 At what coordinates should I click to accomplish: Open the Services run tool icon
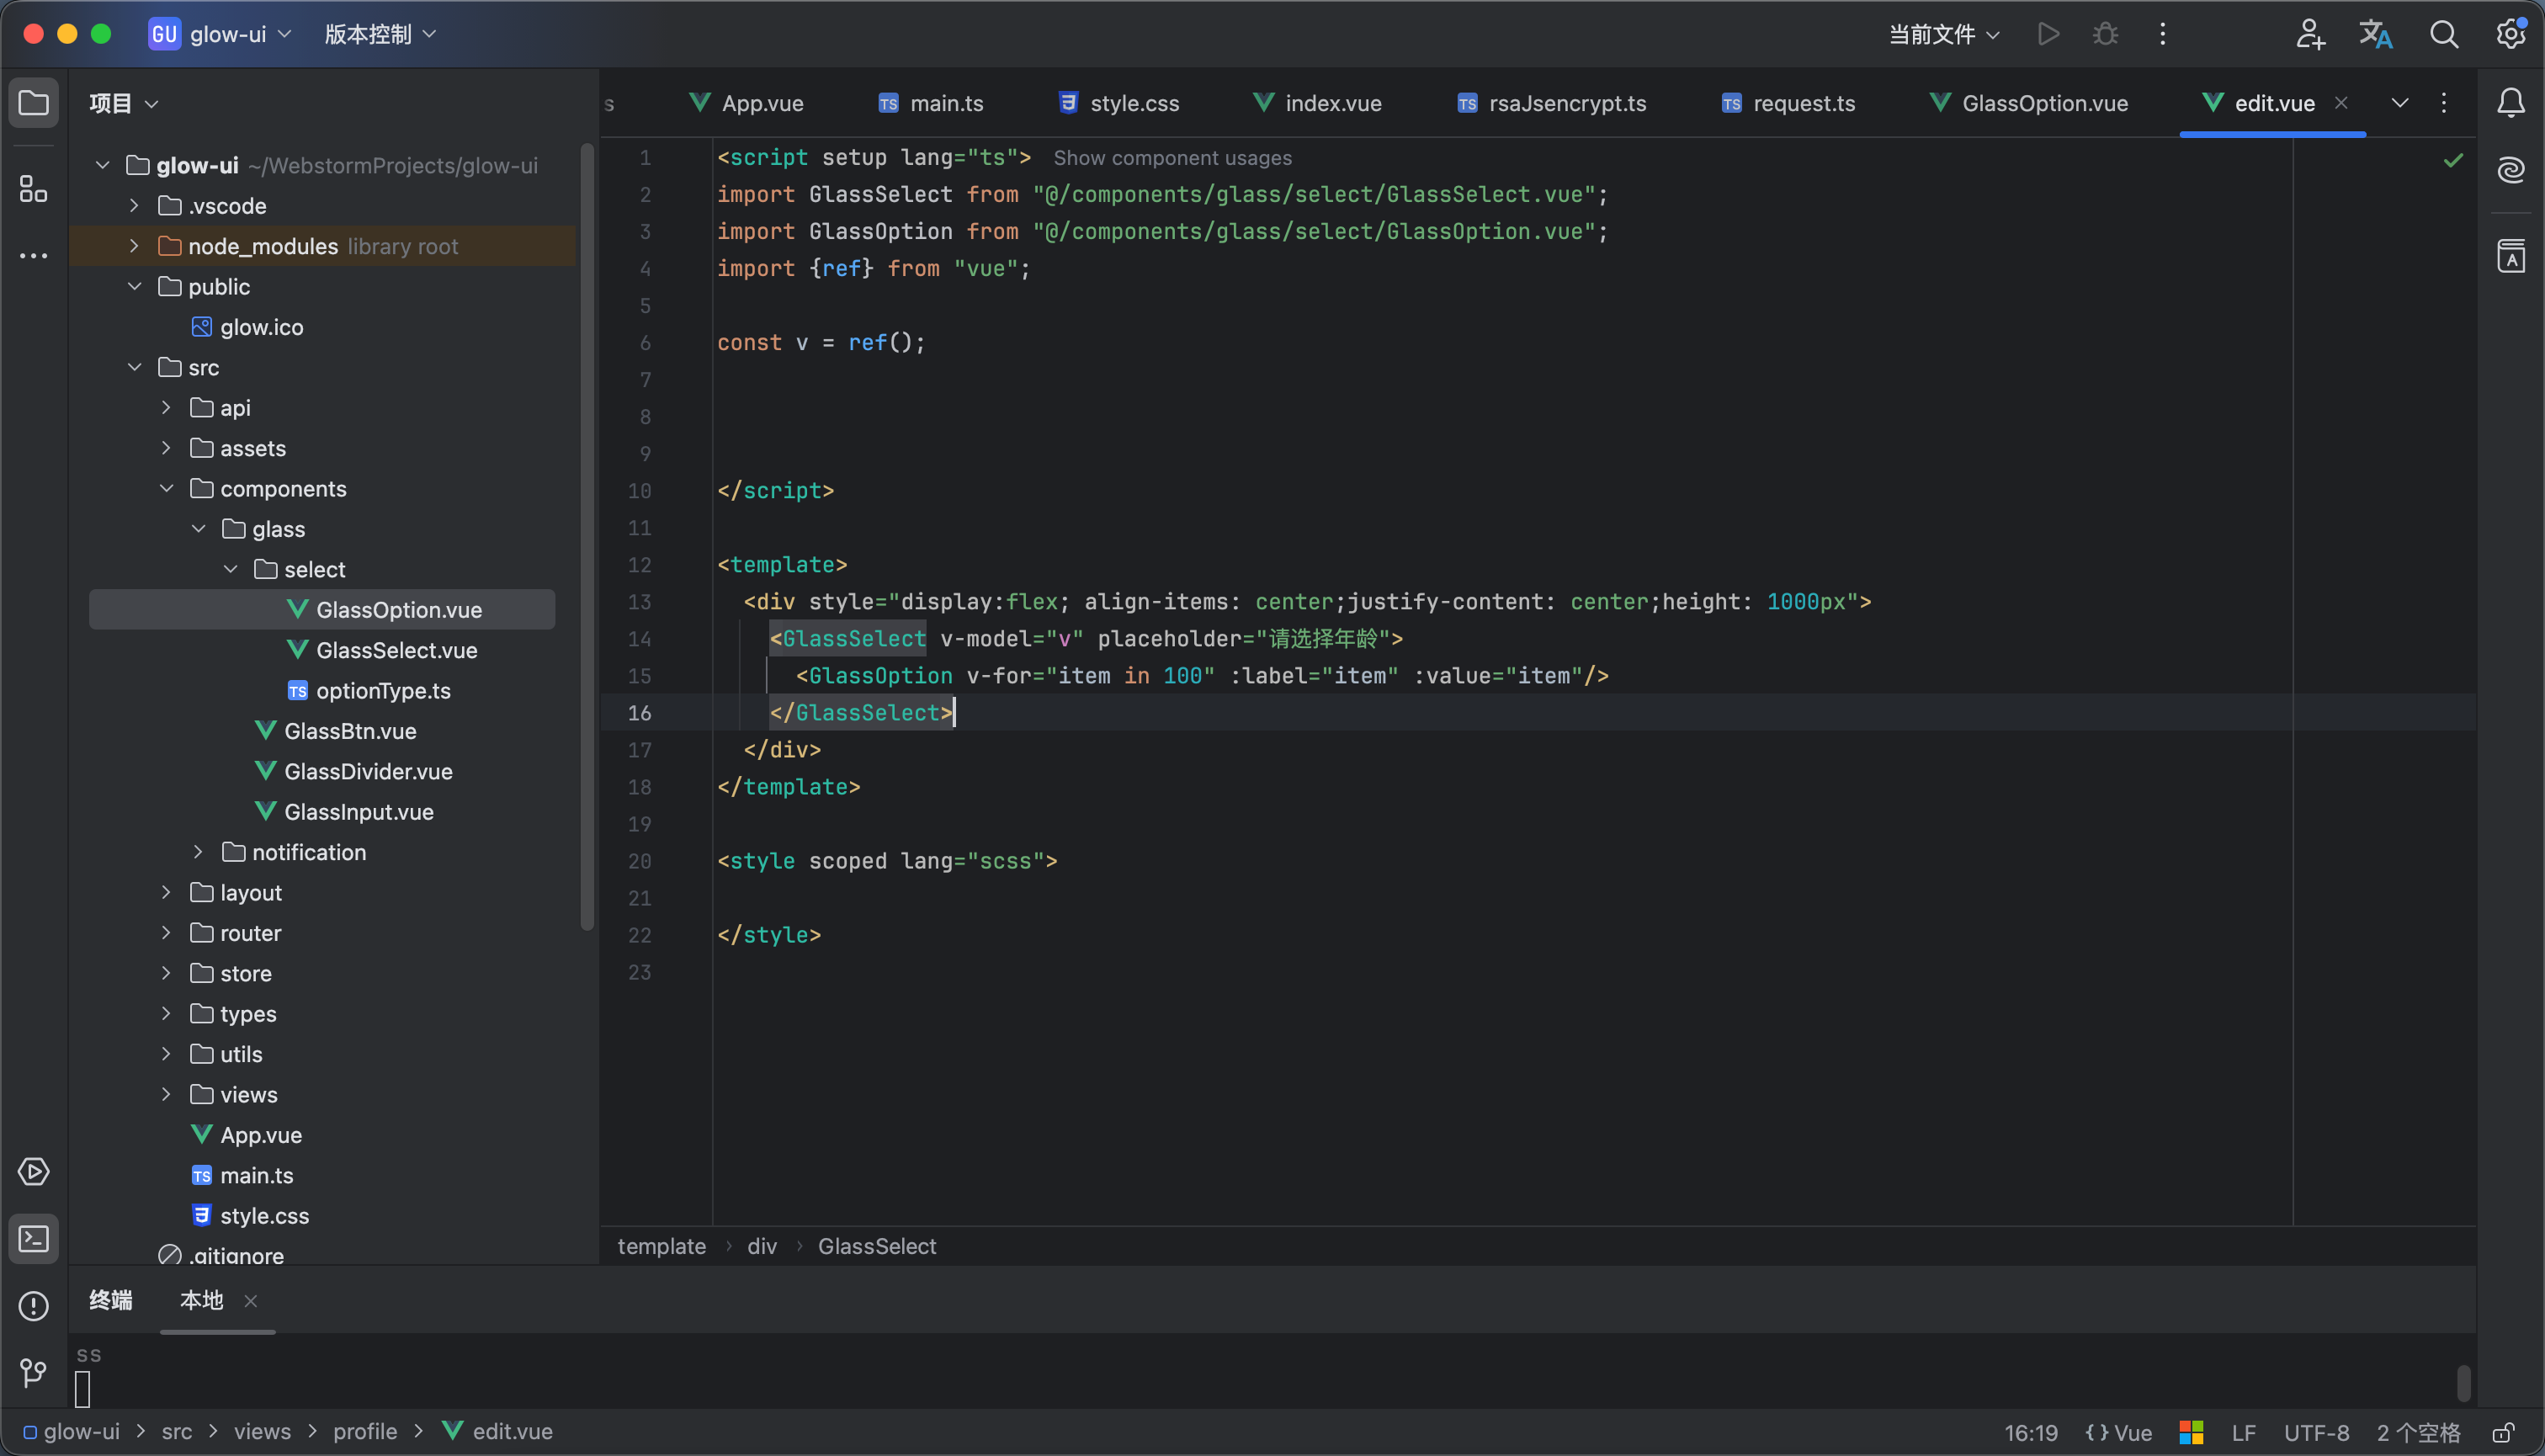[33, 1171]
